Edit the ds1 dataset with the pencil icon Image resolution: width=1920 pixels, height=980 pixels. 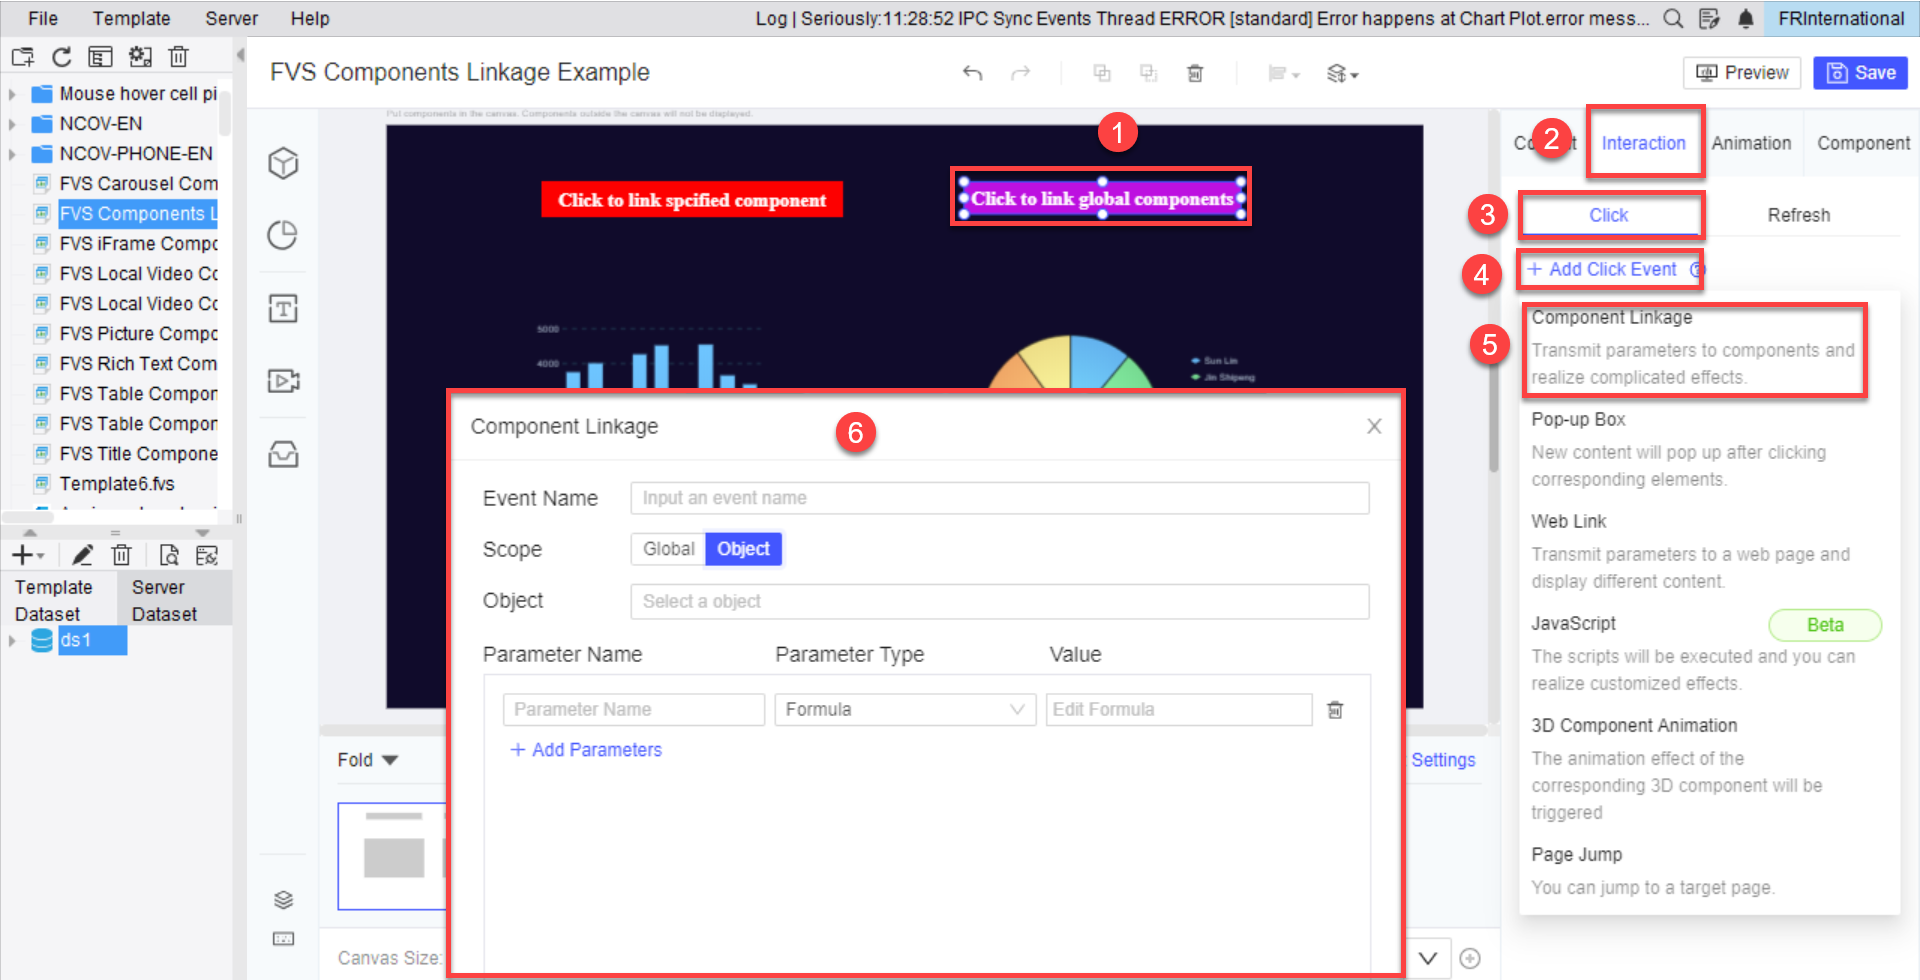(83, 554)
